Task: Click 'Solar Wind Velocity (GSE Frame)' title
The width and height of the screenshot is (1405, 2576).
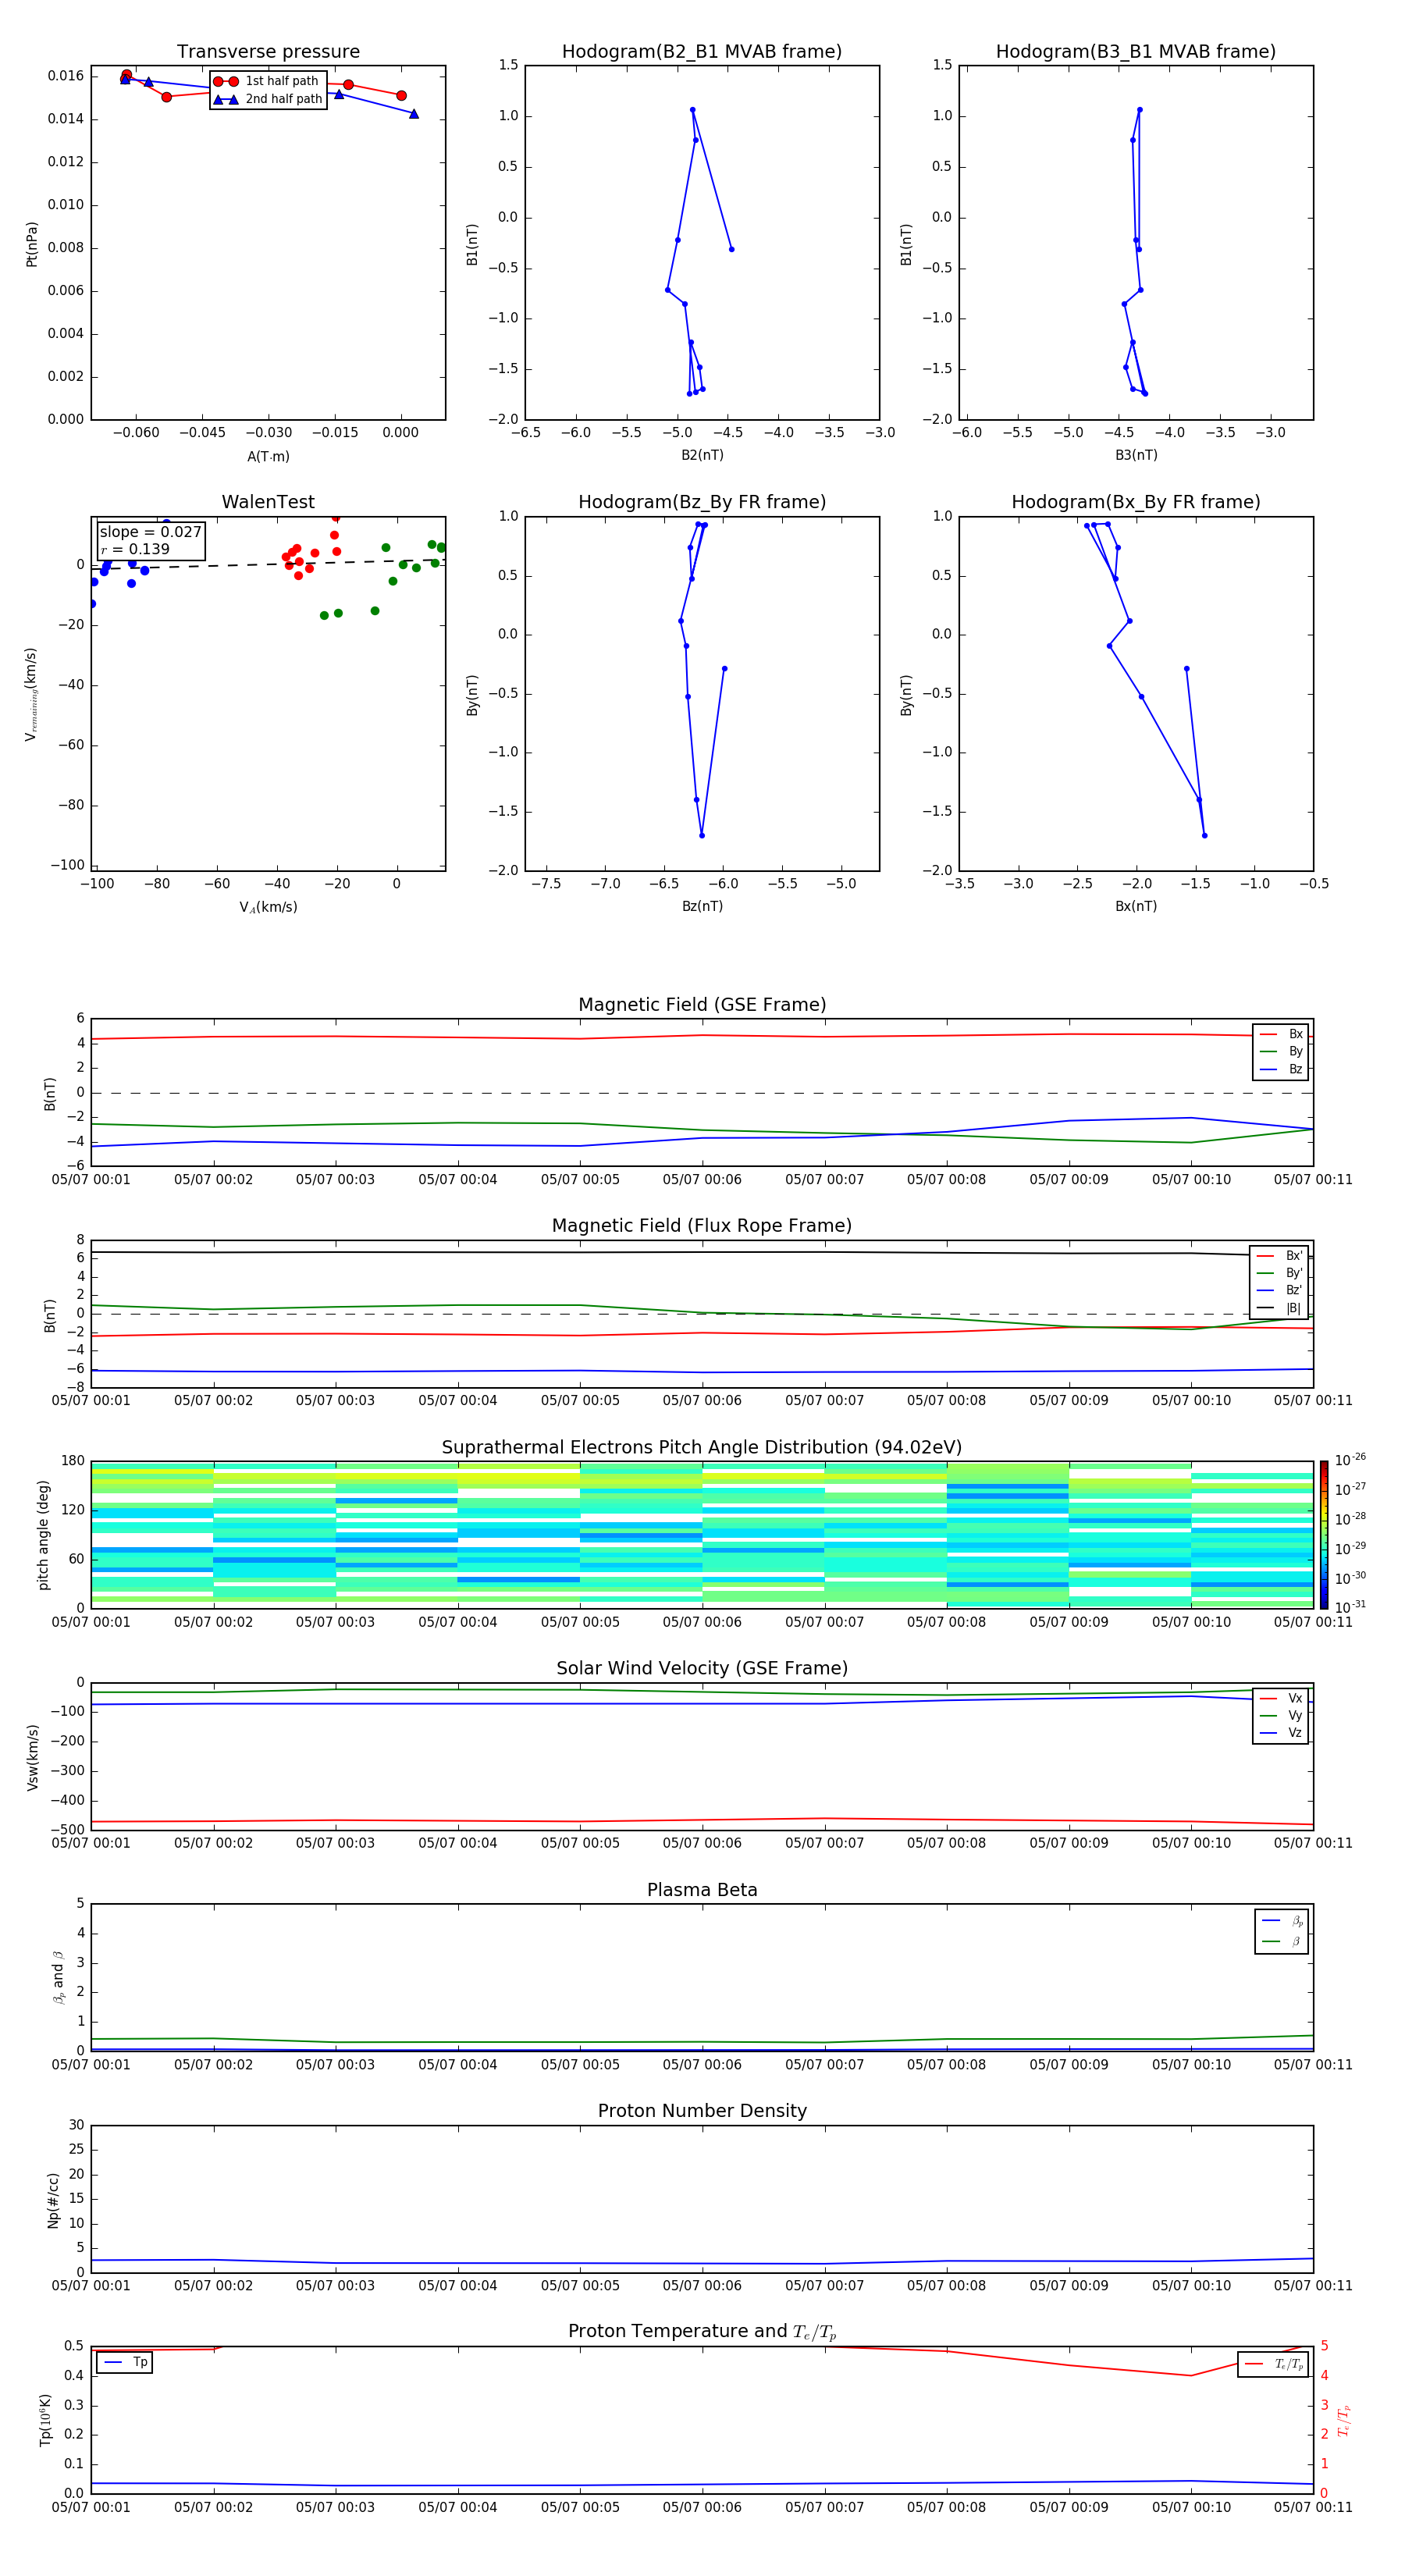Action: click(x=702, y=1668)
